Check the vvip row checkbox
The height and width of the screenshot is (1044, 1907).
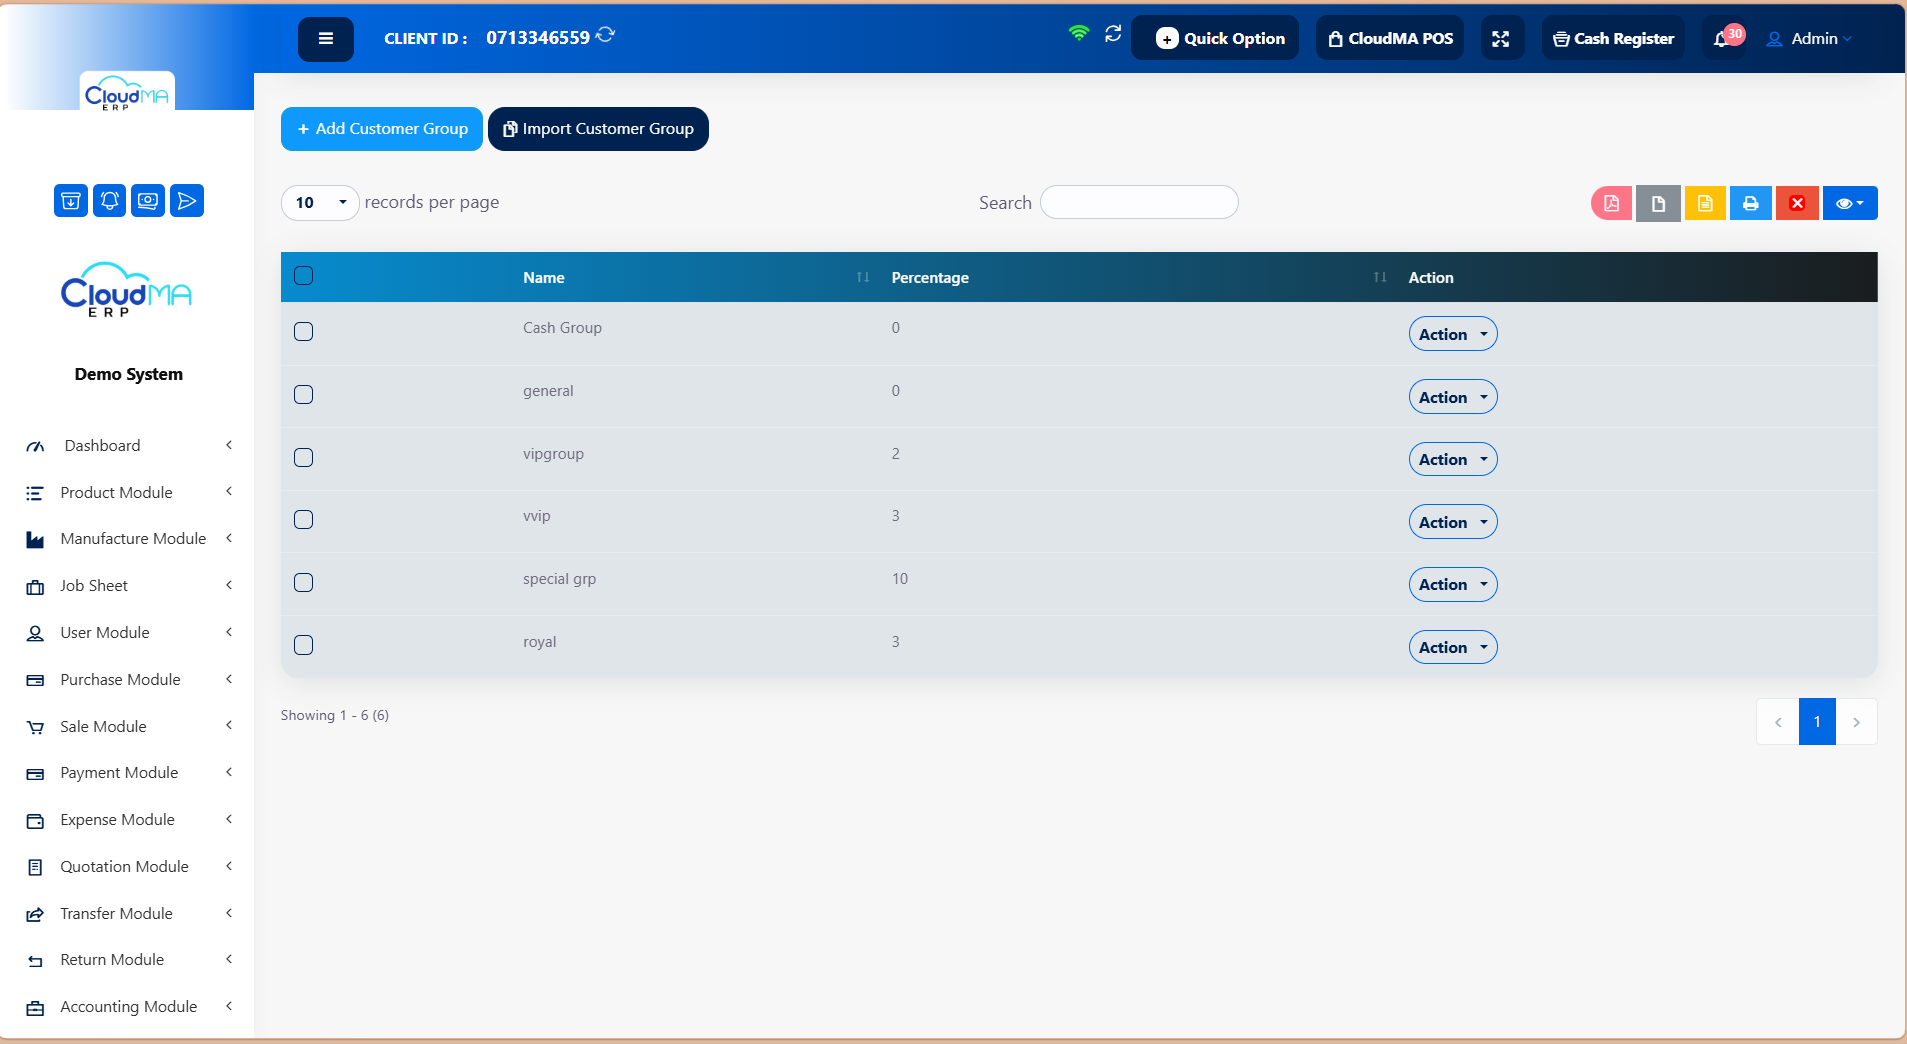(304, 520)
